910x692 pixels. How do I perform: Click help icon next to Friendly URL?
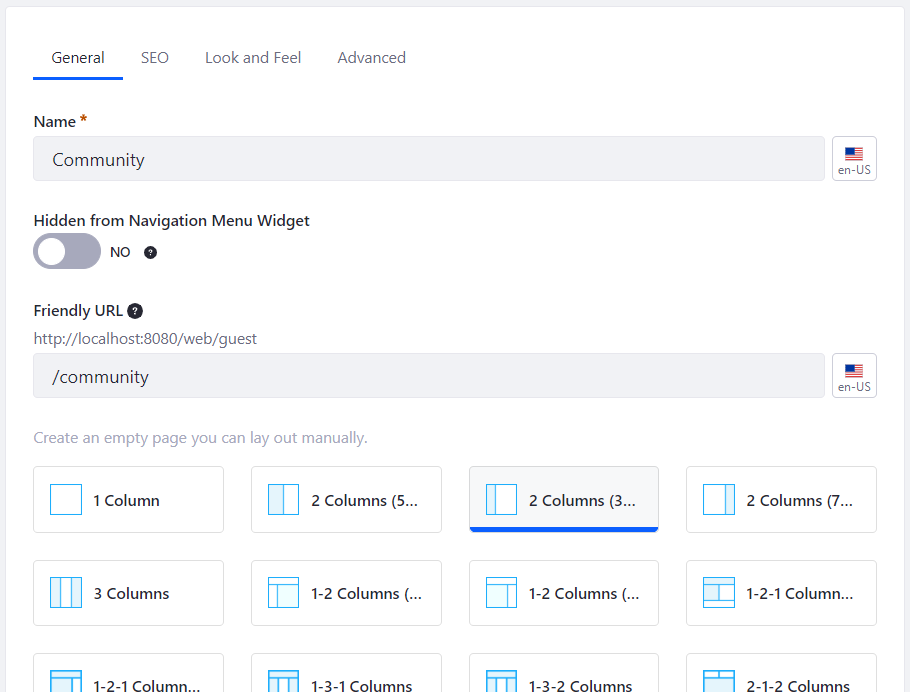[x=135, y=311]
